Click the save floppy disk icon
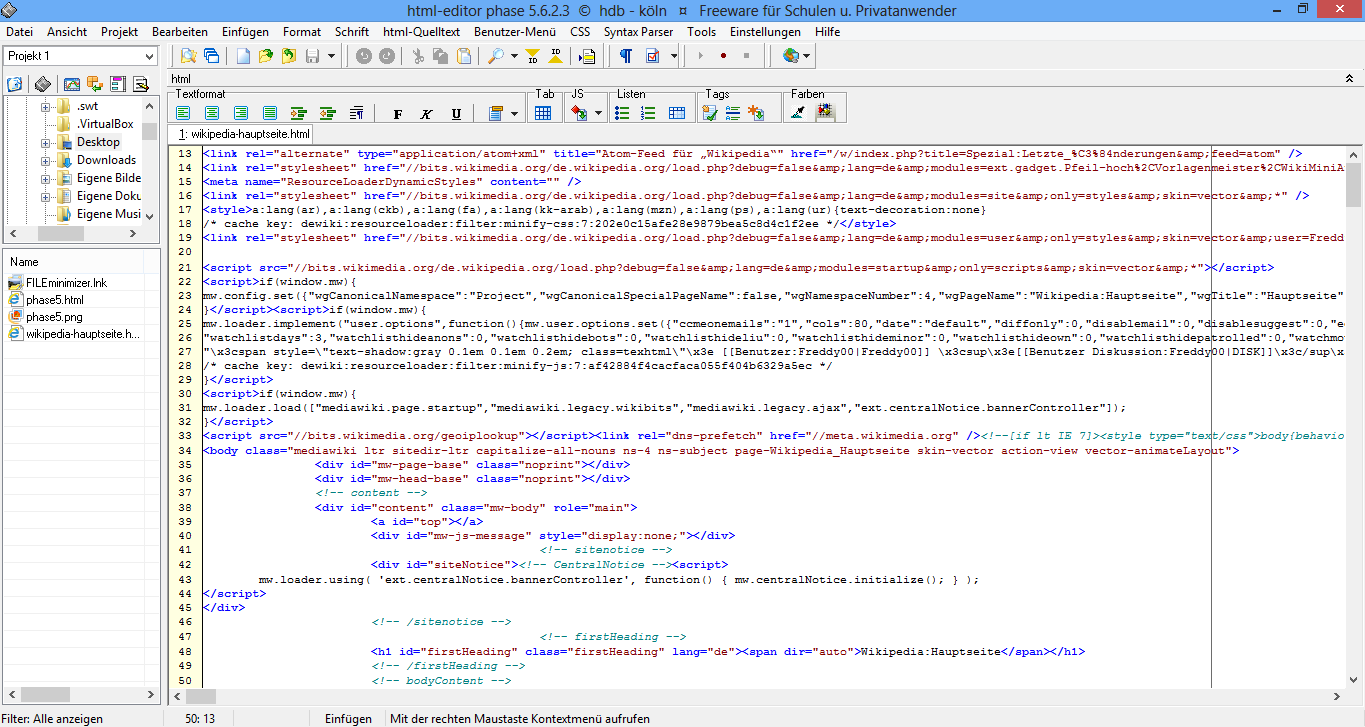Image resolution: width=1365 pixels, height=727 pixels. (x=312, y=56)
